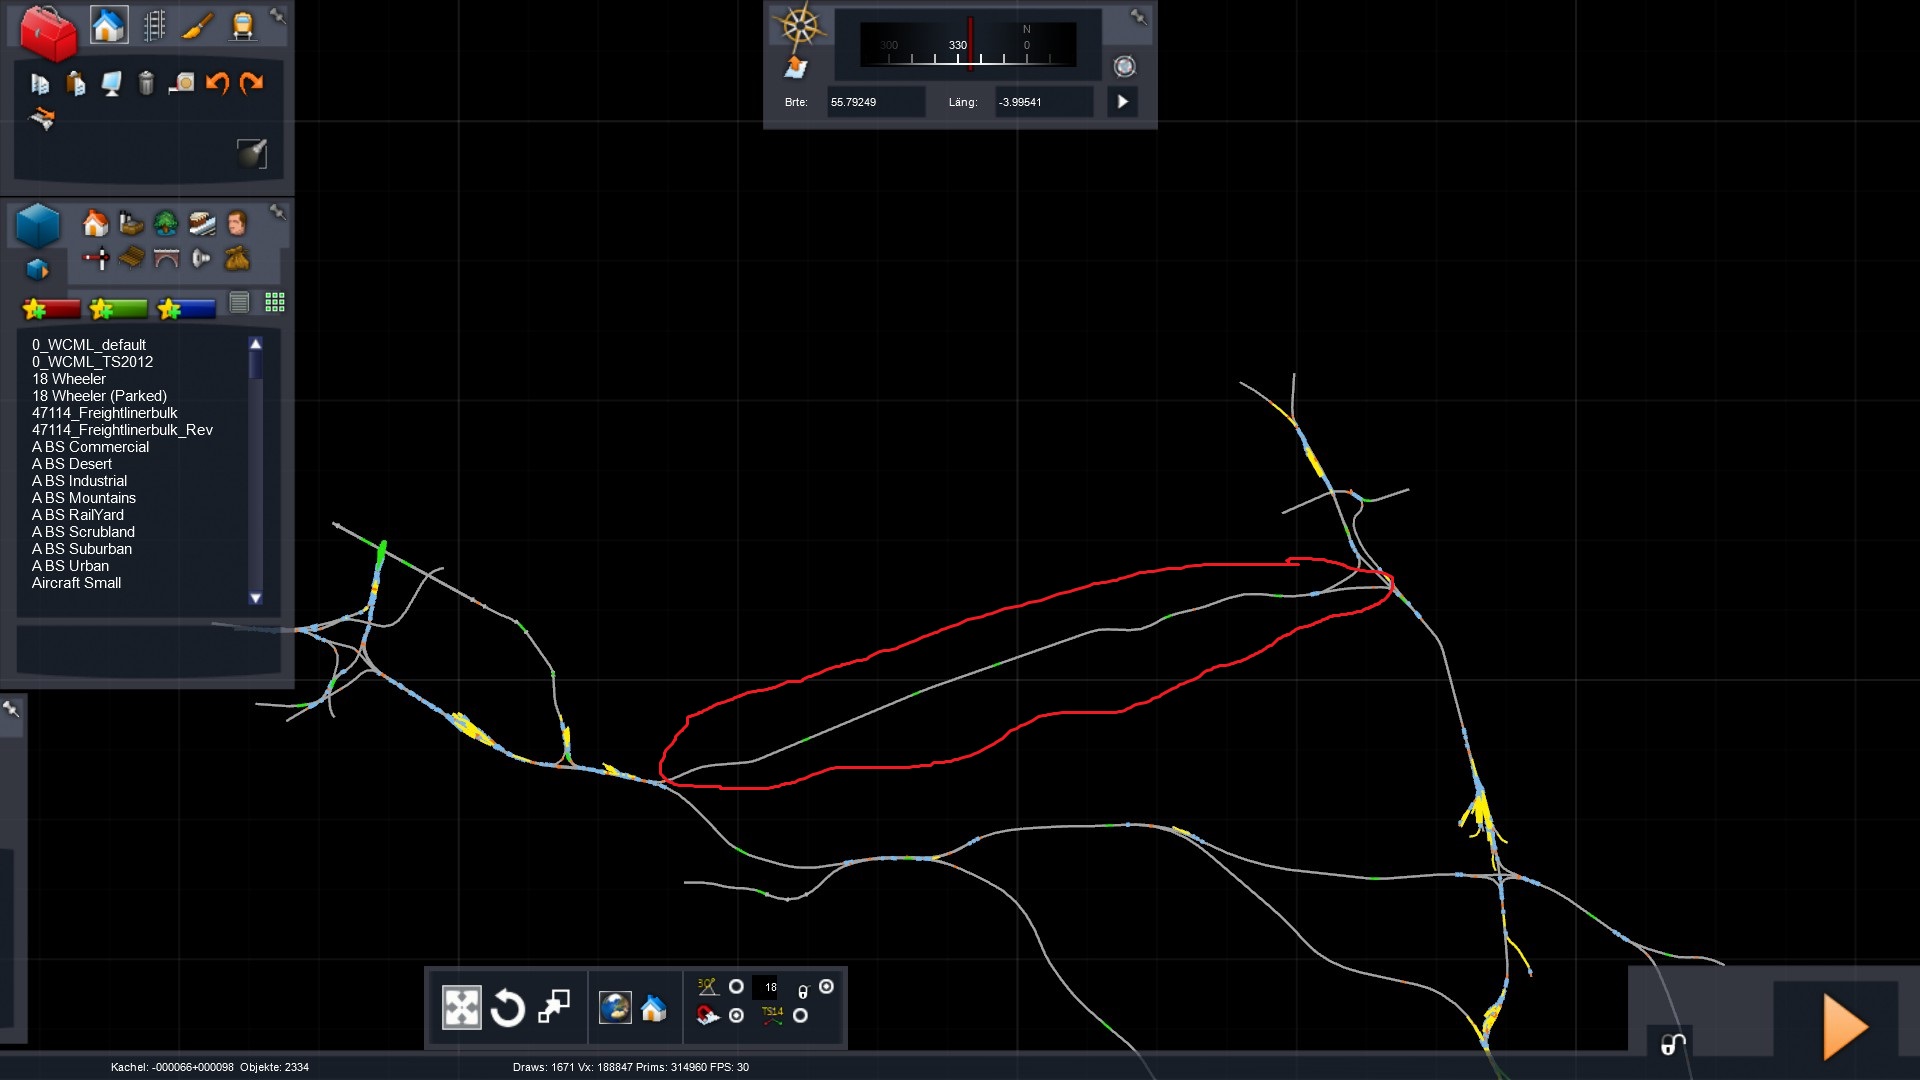Viewport: 1920px width, 1080px height.
Task: Toggle the TS14 gradient radio button
Action: (x=800, y=1016)
